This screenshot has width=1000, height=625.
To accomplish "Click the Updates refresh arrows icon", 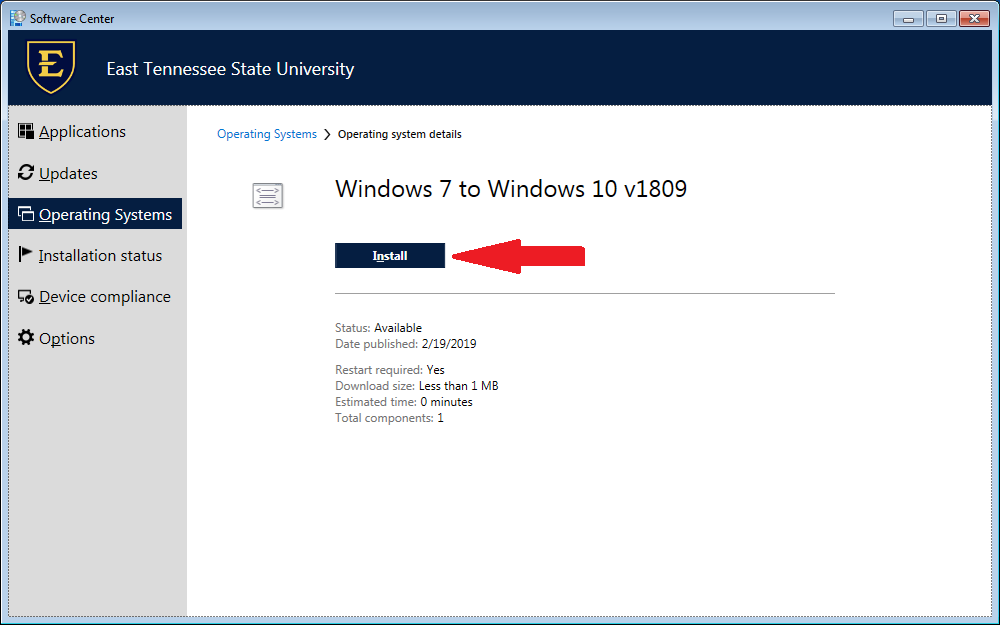I will coord(26,173).
